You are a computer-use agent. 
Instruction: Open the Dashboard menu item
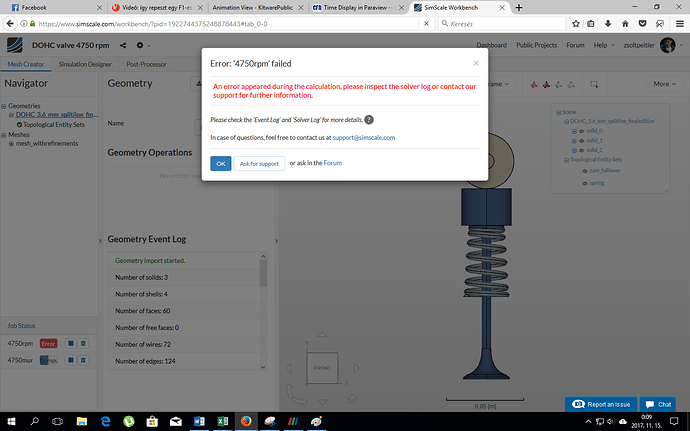492,45
